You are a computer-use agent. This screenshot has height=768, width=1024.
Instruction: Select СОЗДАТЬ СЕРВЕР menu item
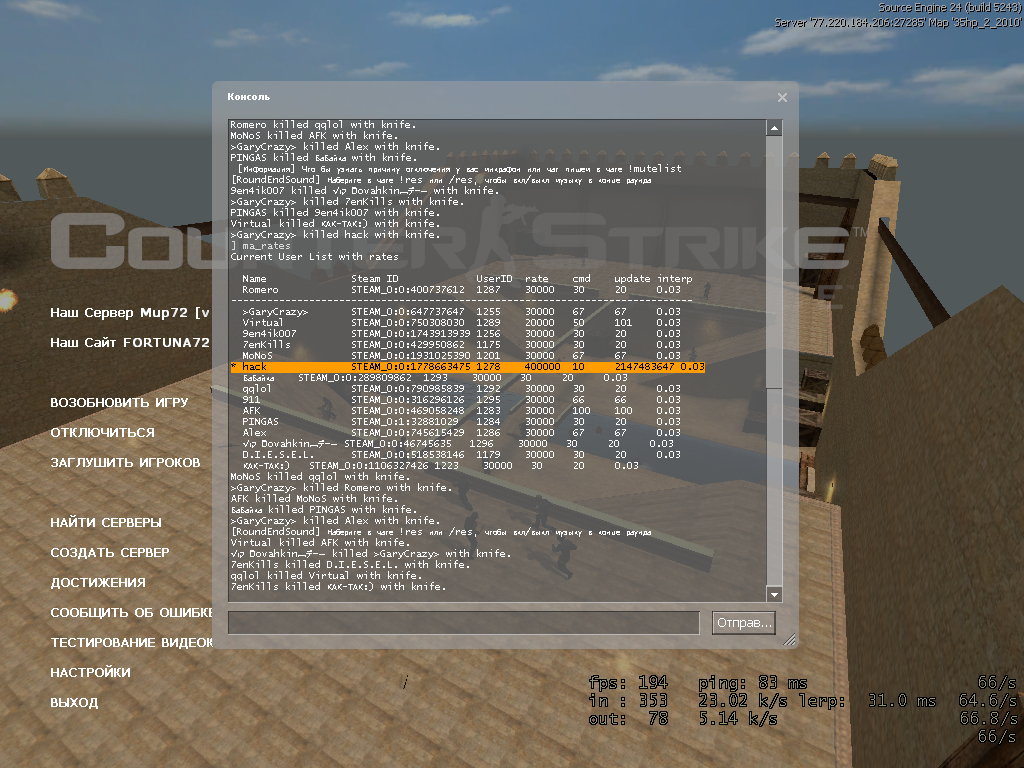(x=110, y=552)
